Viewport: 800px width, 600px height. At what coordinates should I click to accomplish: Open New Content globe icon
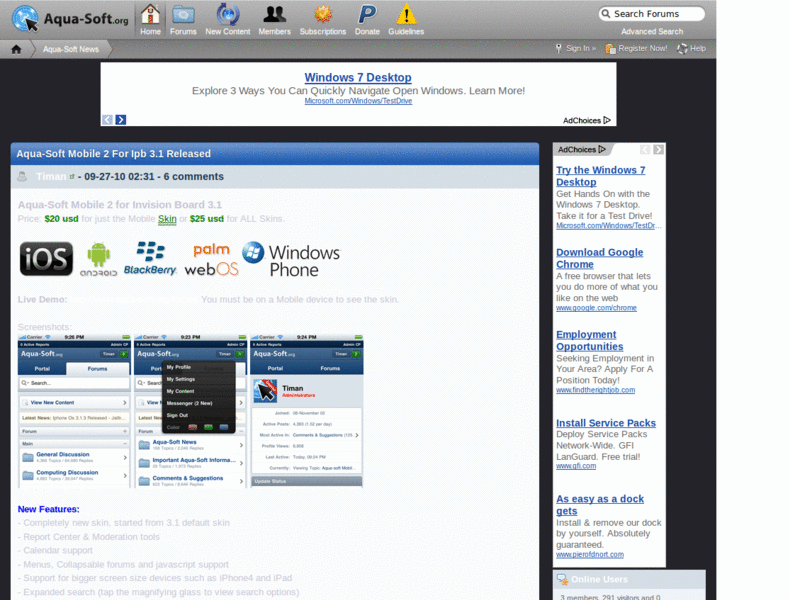tap(228, 14)
